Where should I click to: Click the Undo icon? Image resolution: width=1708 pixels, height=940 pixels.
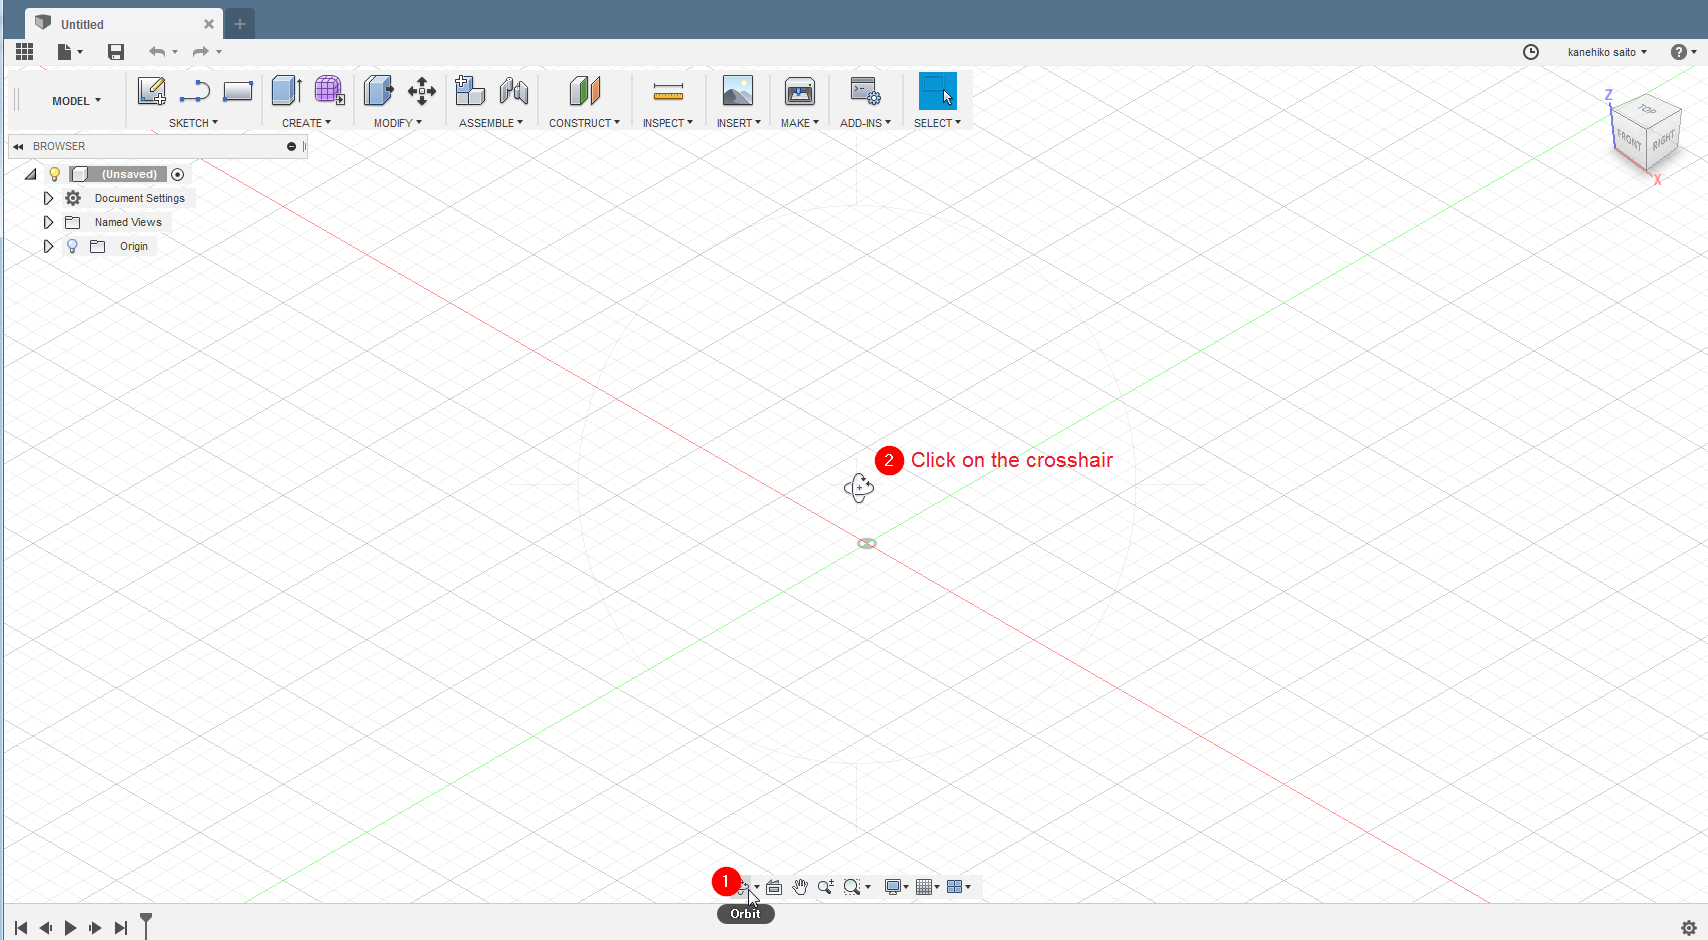156,52
